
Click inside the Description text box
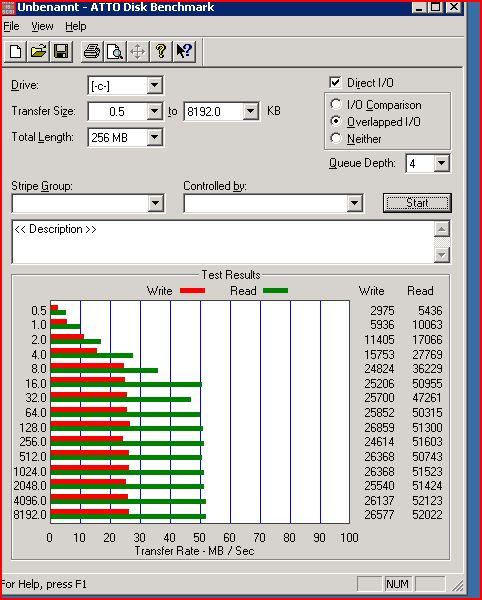click(x=223, y=242)
